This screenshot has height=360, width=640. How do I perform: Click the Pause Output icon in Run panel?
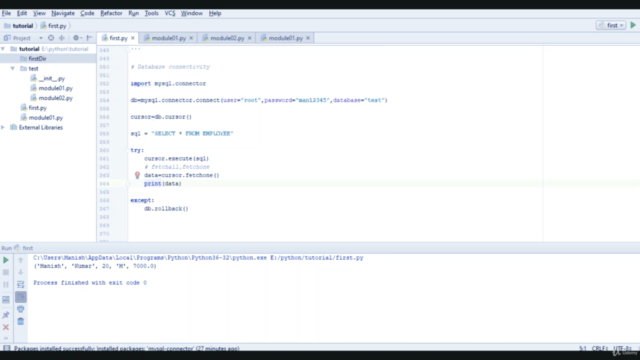(6, 284)
